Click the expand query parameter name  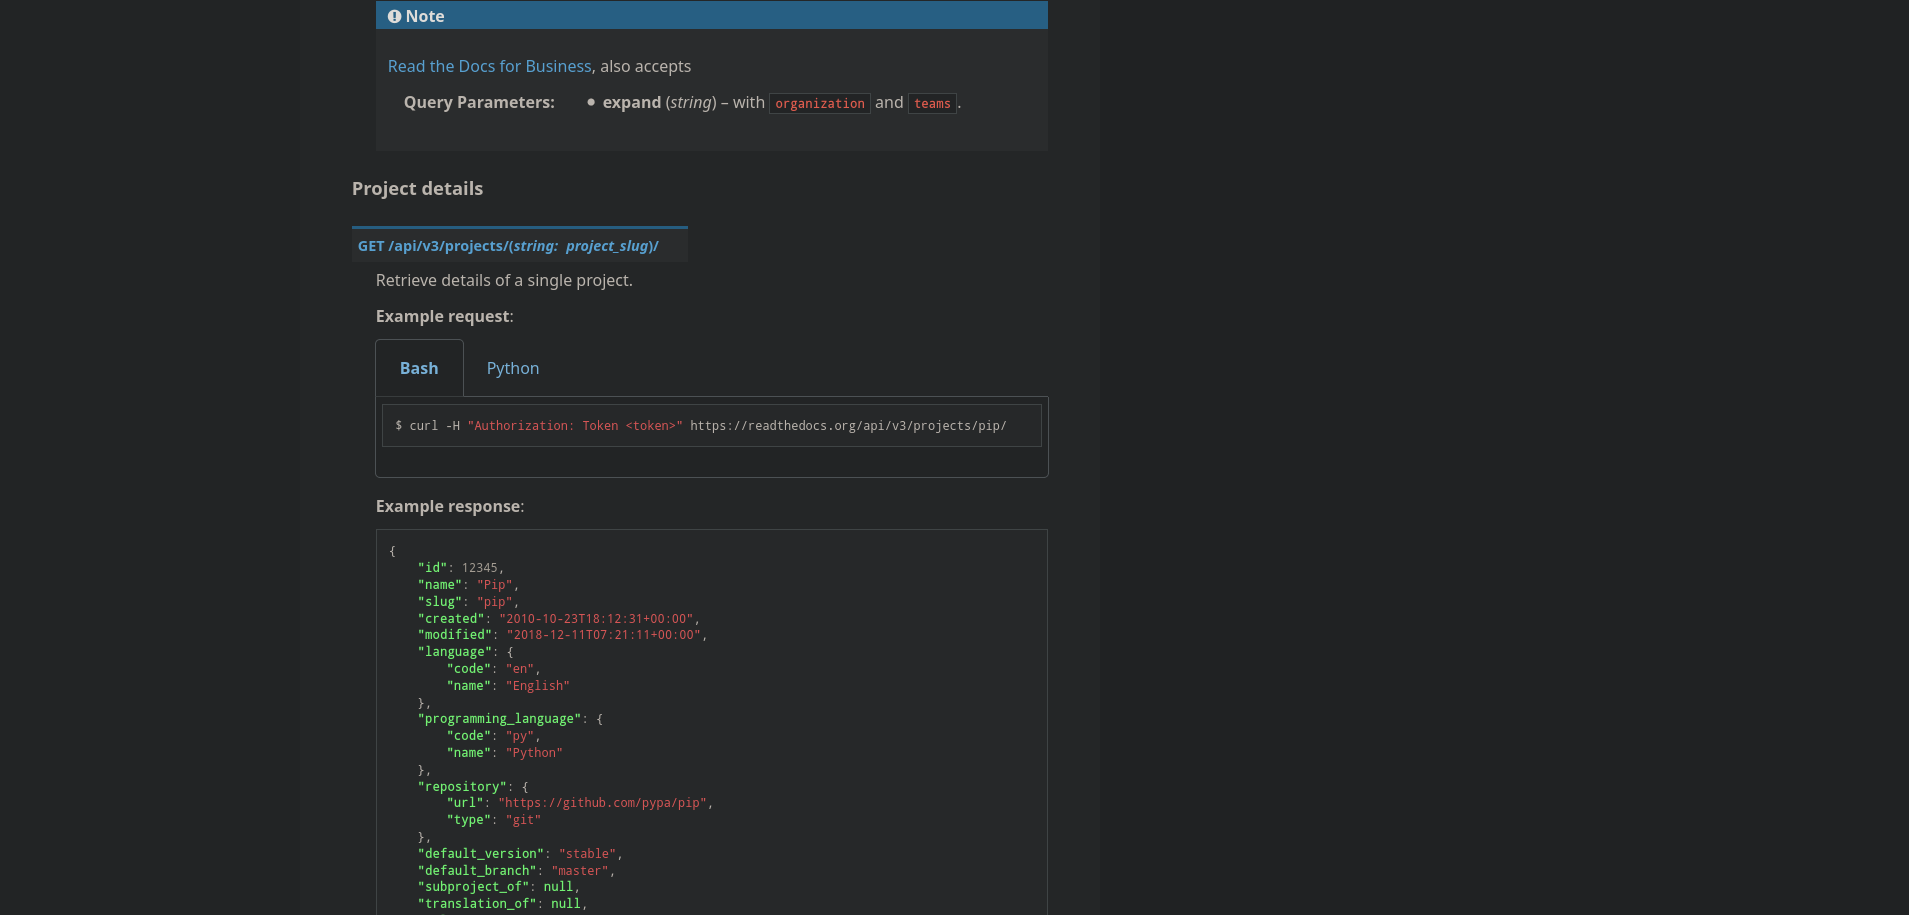pyautogui.click(x=632, y=102)
